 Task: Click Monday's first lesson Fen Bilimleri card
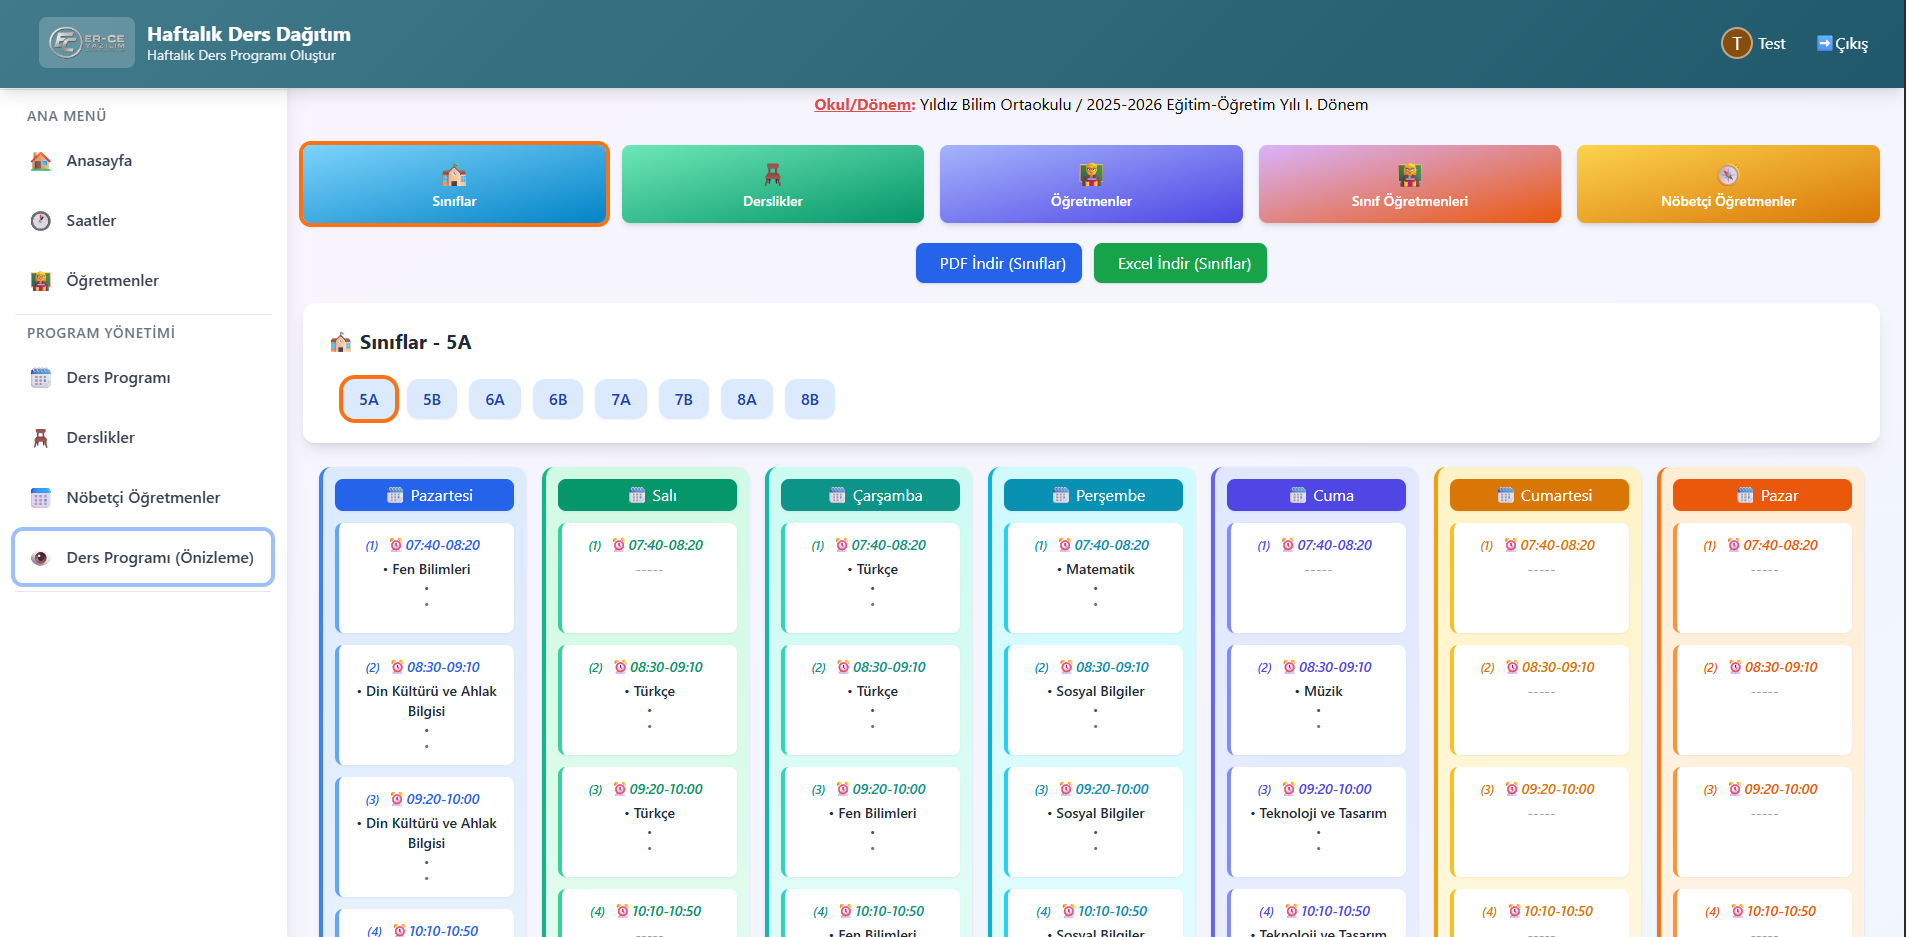pyautogui.click(x=426, y=577)
